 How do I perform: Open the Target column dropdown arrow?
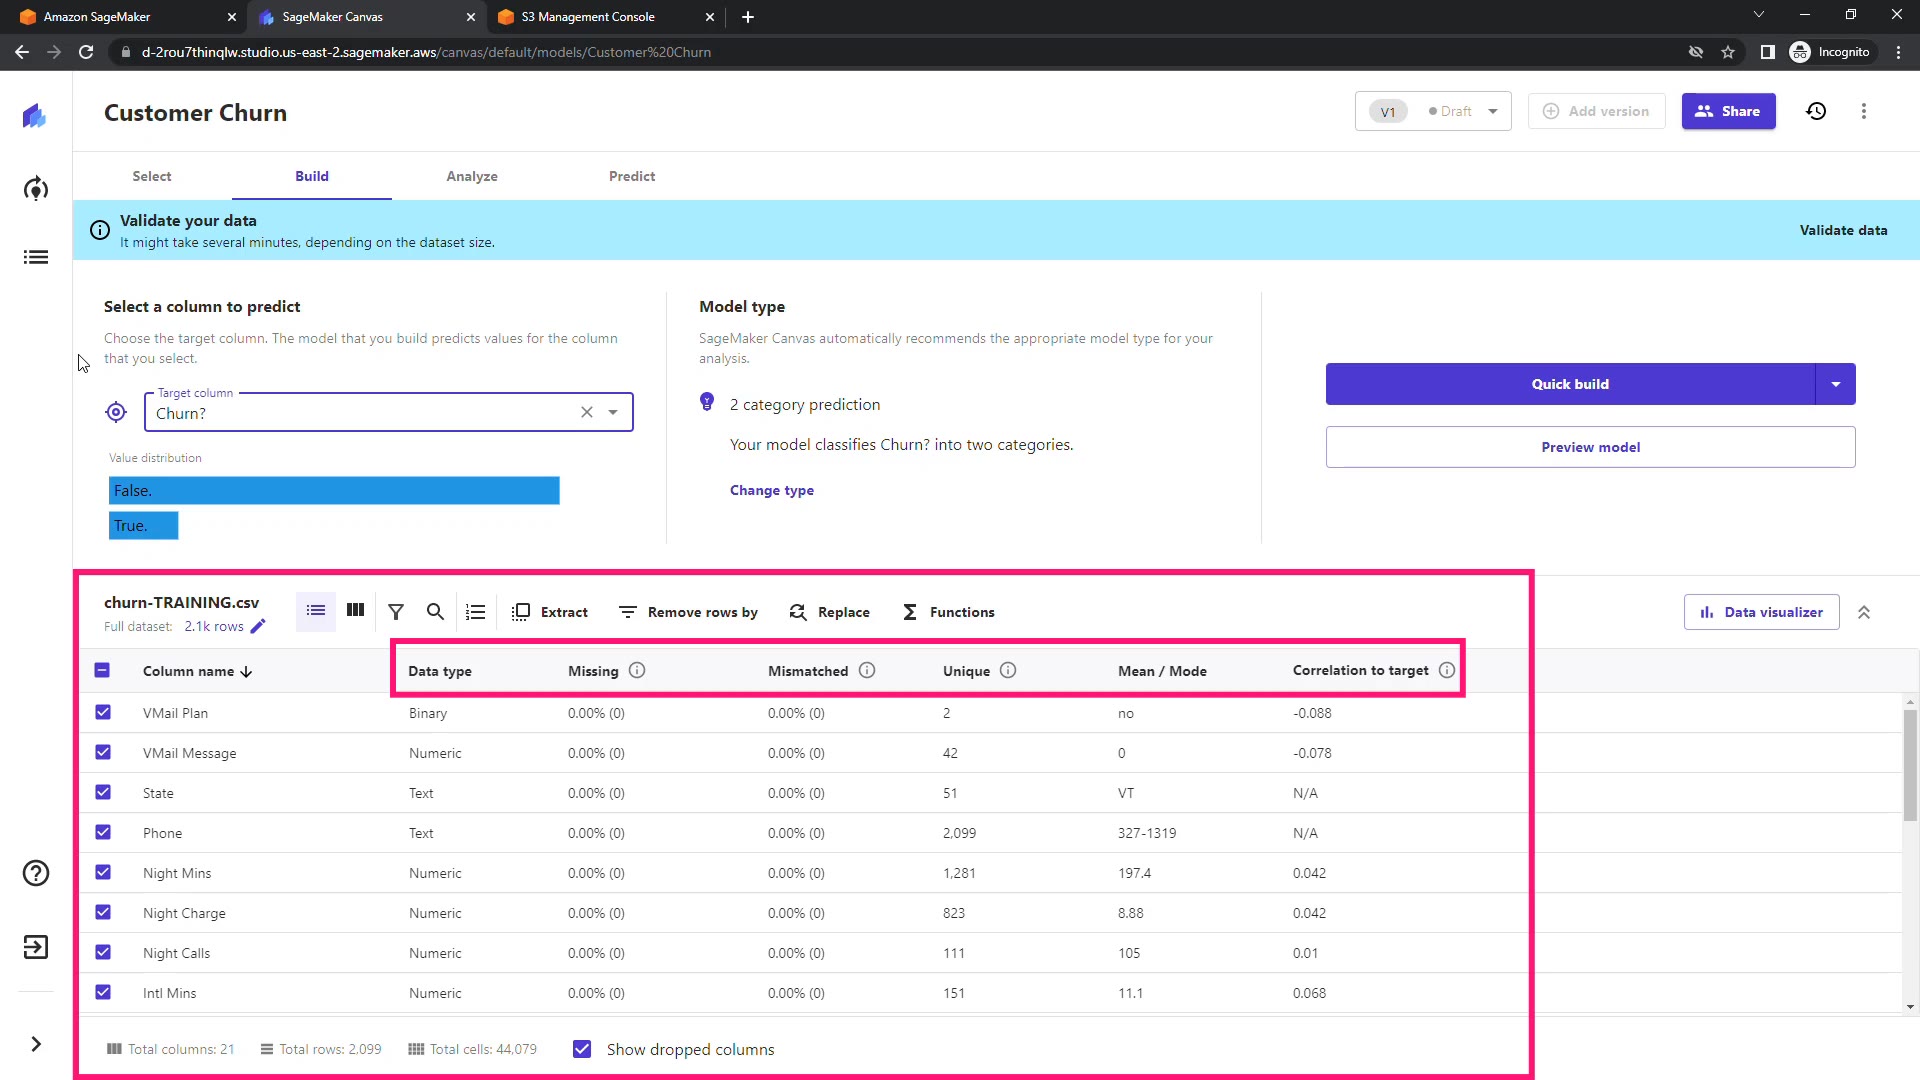[x=613, y=412]
